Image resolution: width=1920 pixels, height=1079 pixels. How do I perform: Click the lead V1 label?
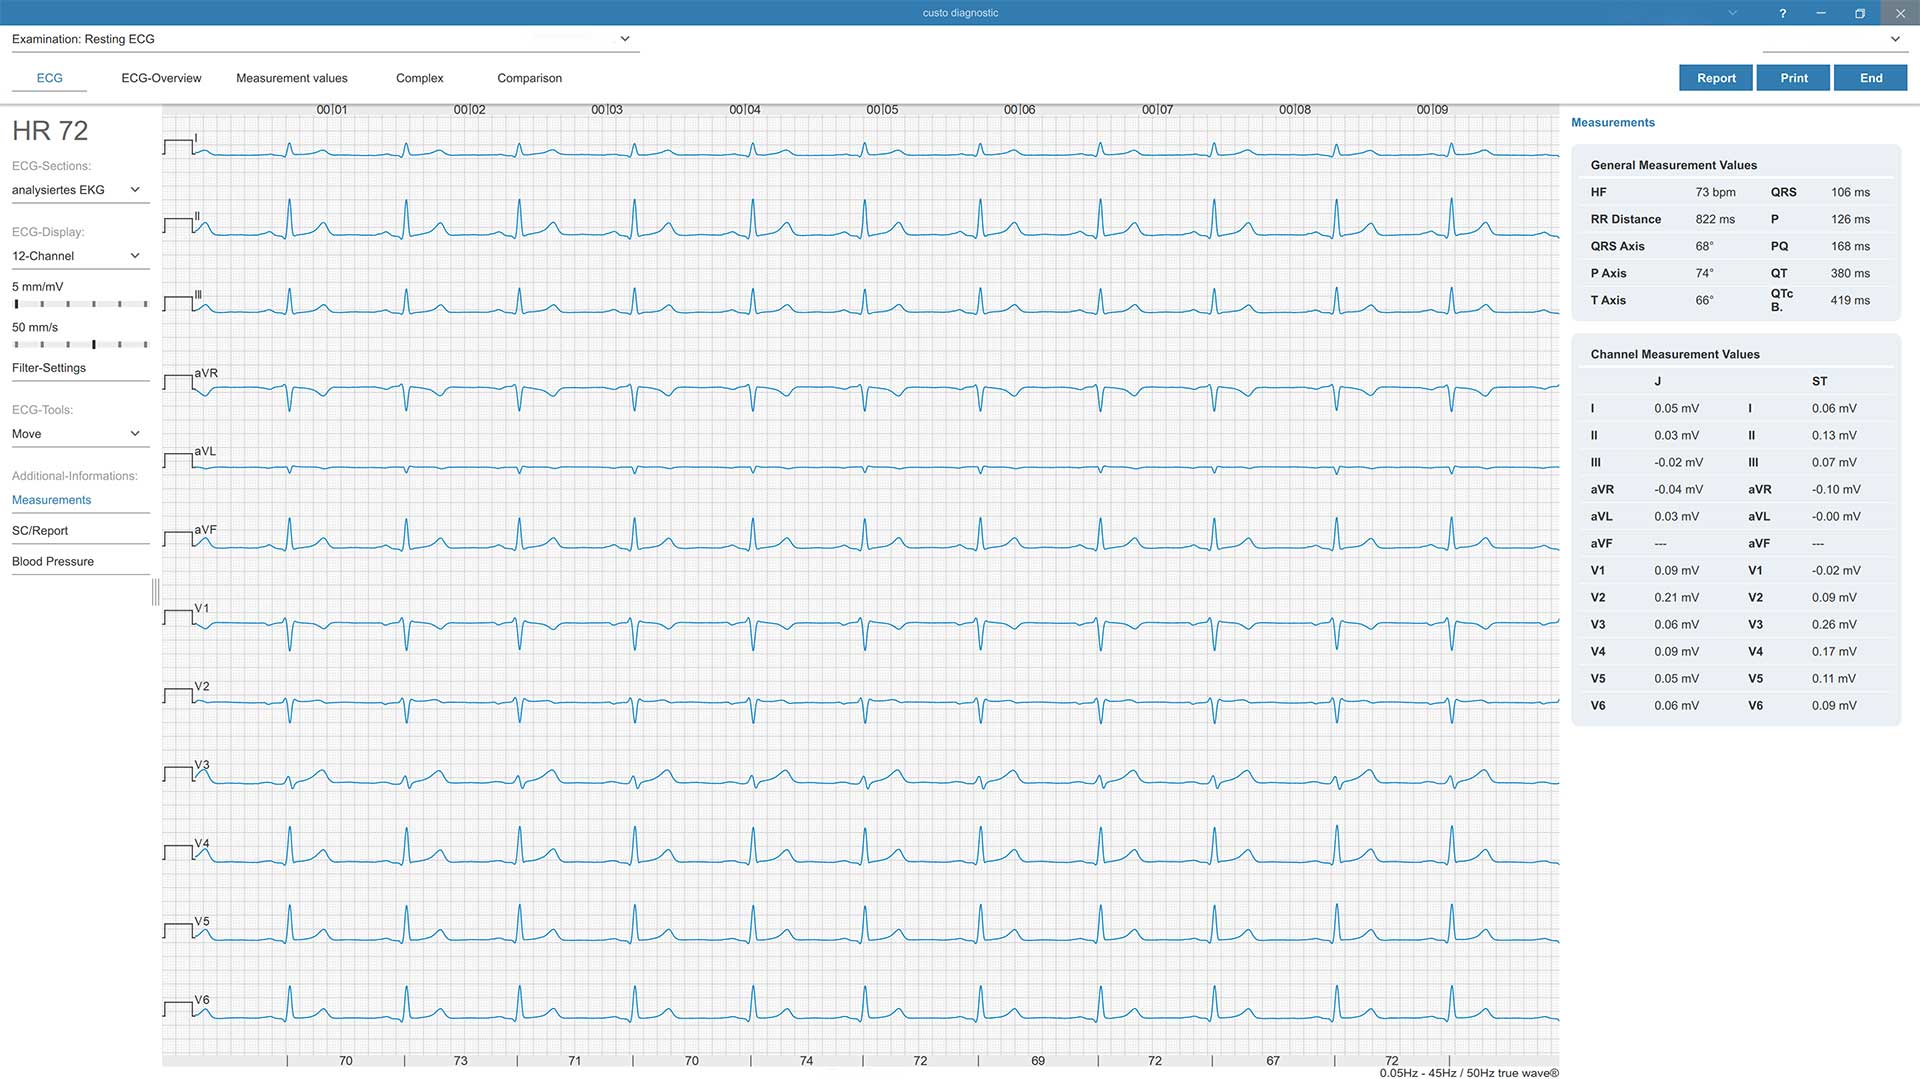[202, 608]
